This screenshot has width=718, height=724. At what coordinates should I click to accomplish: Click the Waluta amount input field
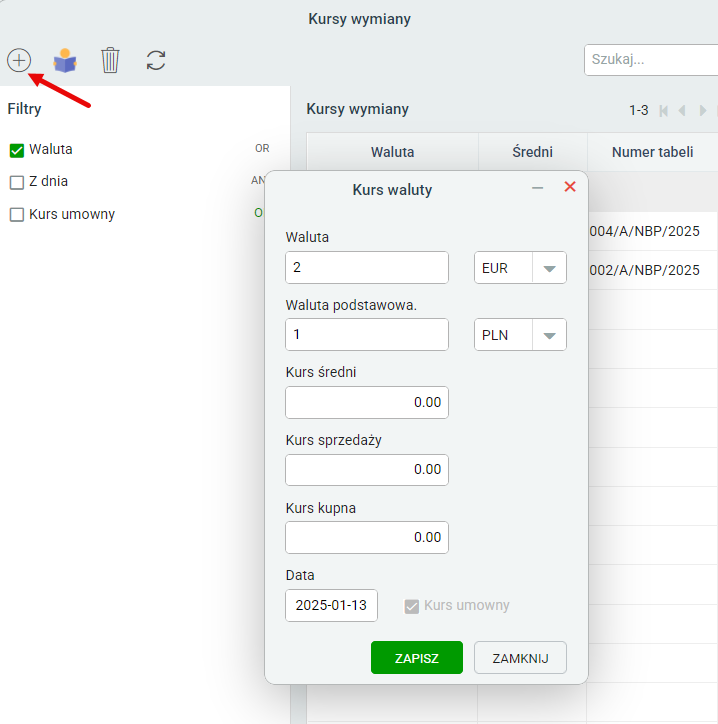click(367, 267)
